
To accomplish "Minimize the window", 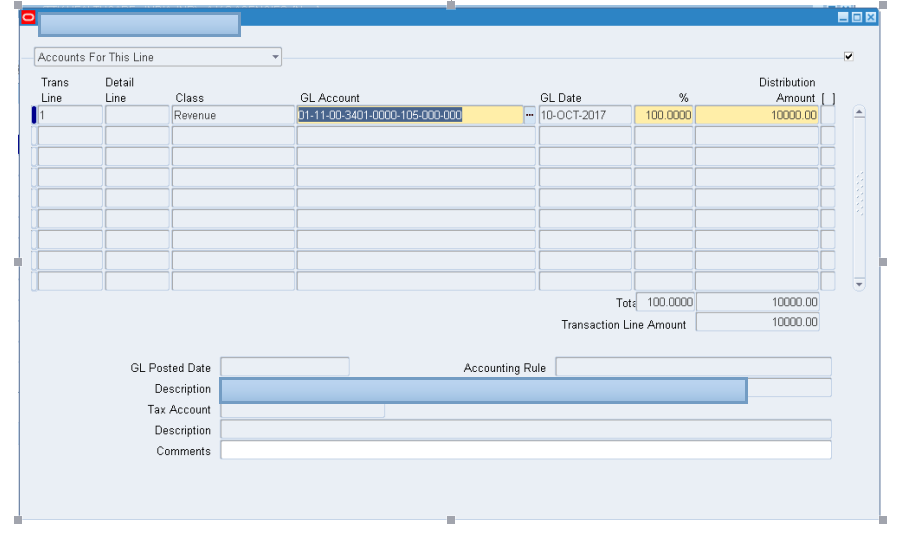I will coord(843,17).
